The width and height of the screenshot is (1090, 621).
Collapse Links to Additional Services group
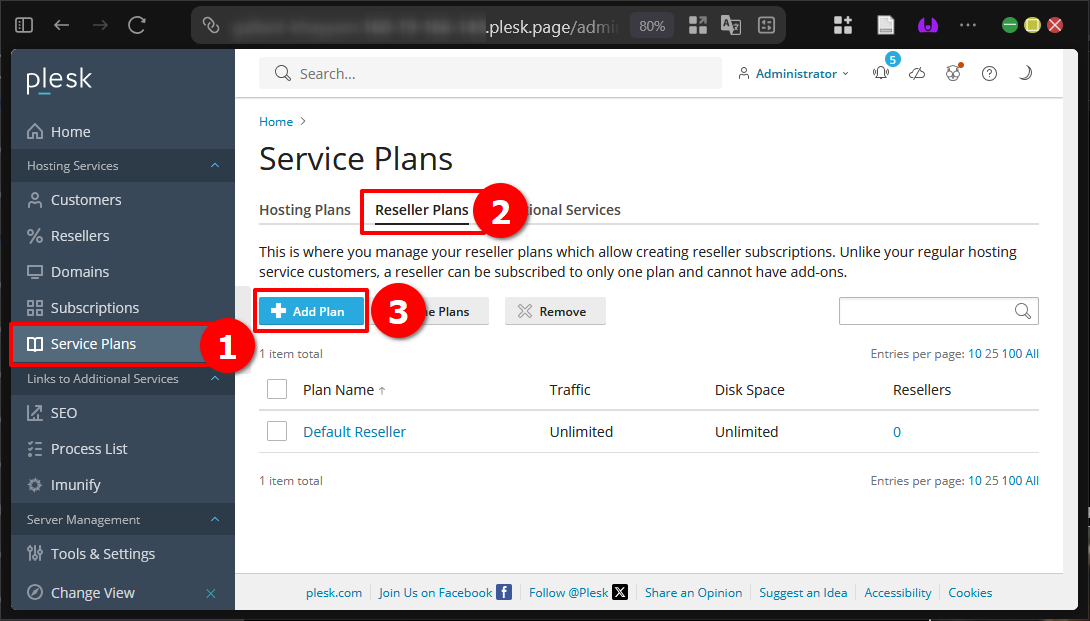pyautogui.click(x=215, y=378)
